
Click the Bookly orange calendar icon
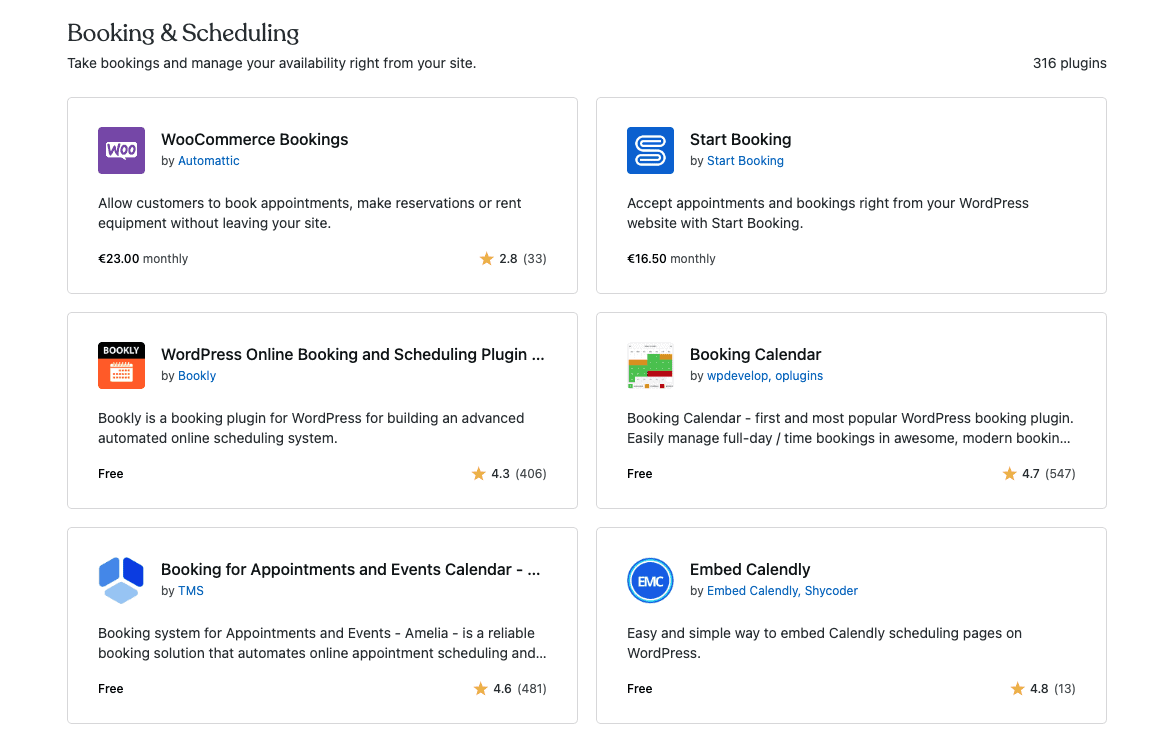pyautogui.click(x=121, y=365)
